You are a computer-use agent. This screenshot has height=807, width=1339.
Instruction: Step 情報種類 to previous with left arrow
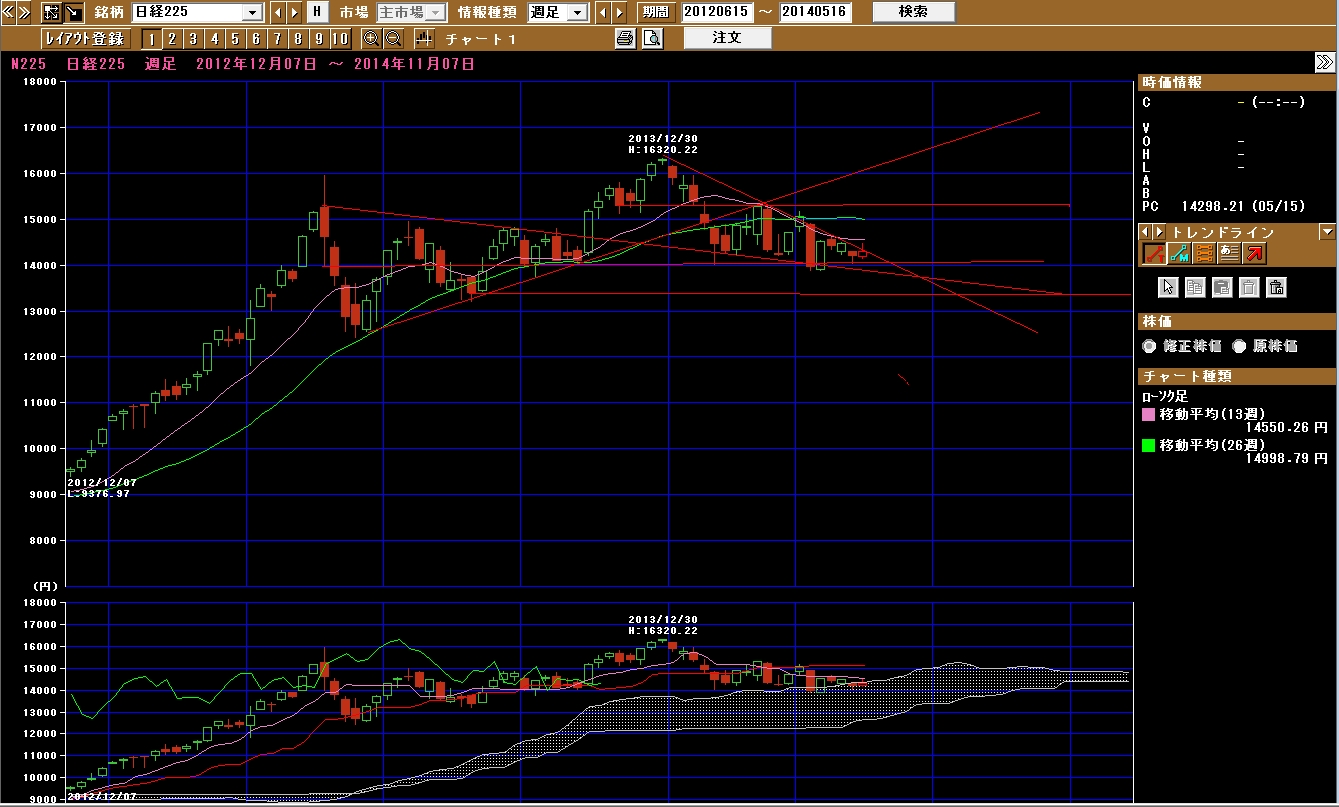pyautogui.click(x=603, y=12)
